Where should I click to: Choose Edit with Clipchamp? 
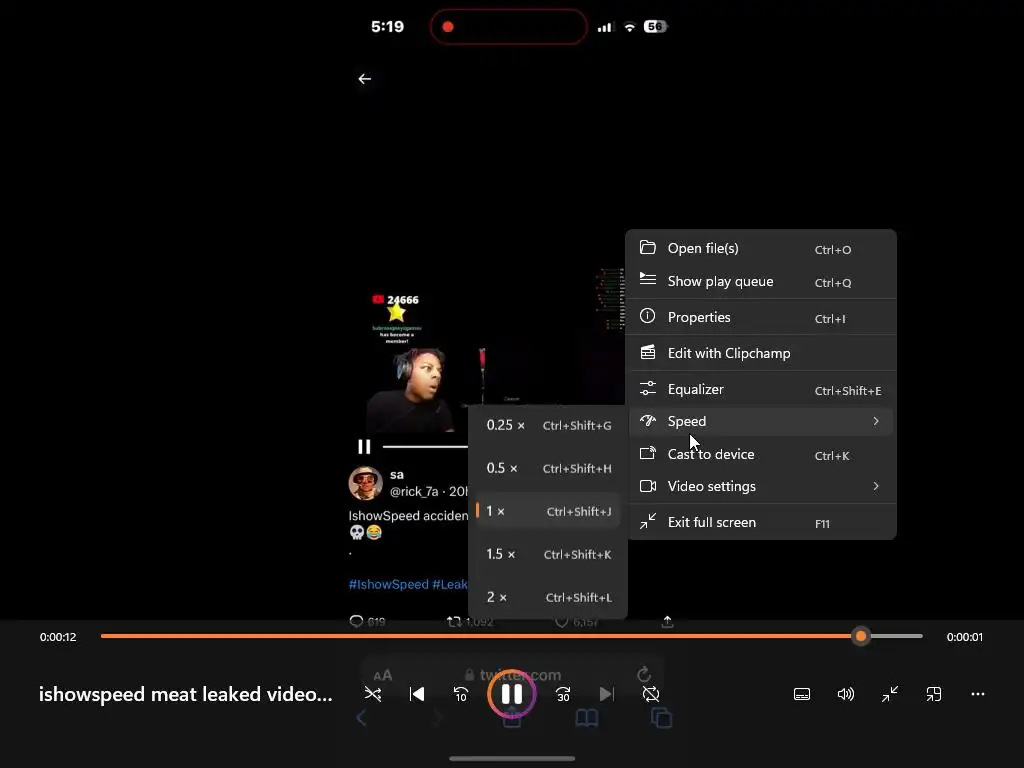(761, 353)
